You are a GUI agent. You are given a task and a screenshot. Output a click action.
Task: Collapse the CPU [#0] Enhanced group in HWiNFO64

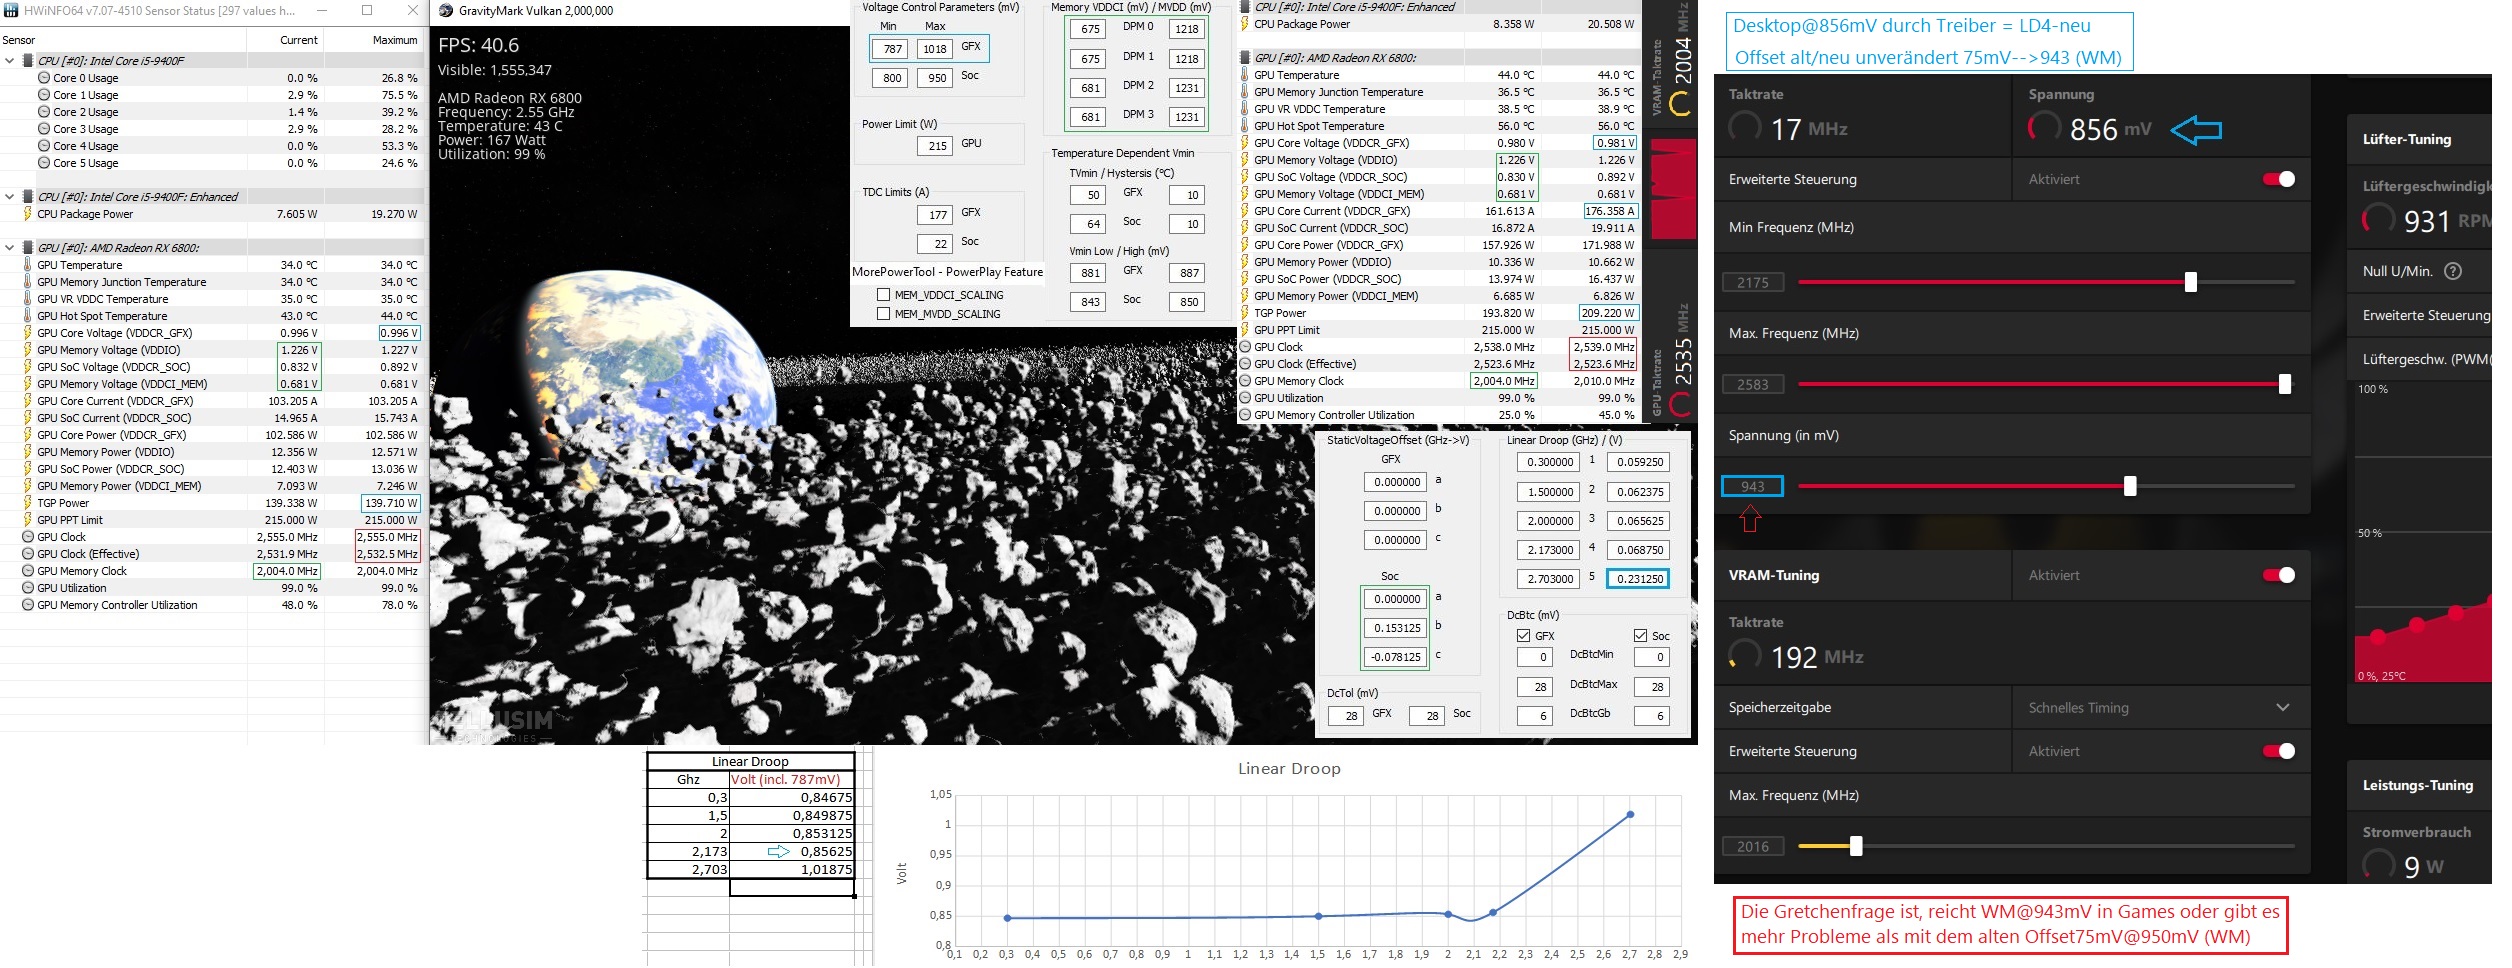pyautogui.click(x=10, y=197)
